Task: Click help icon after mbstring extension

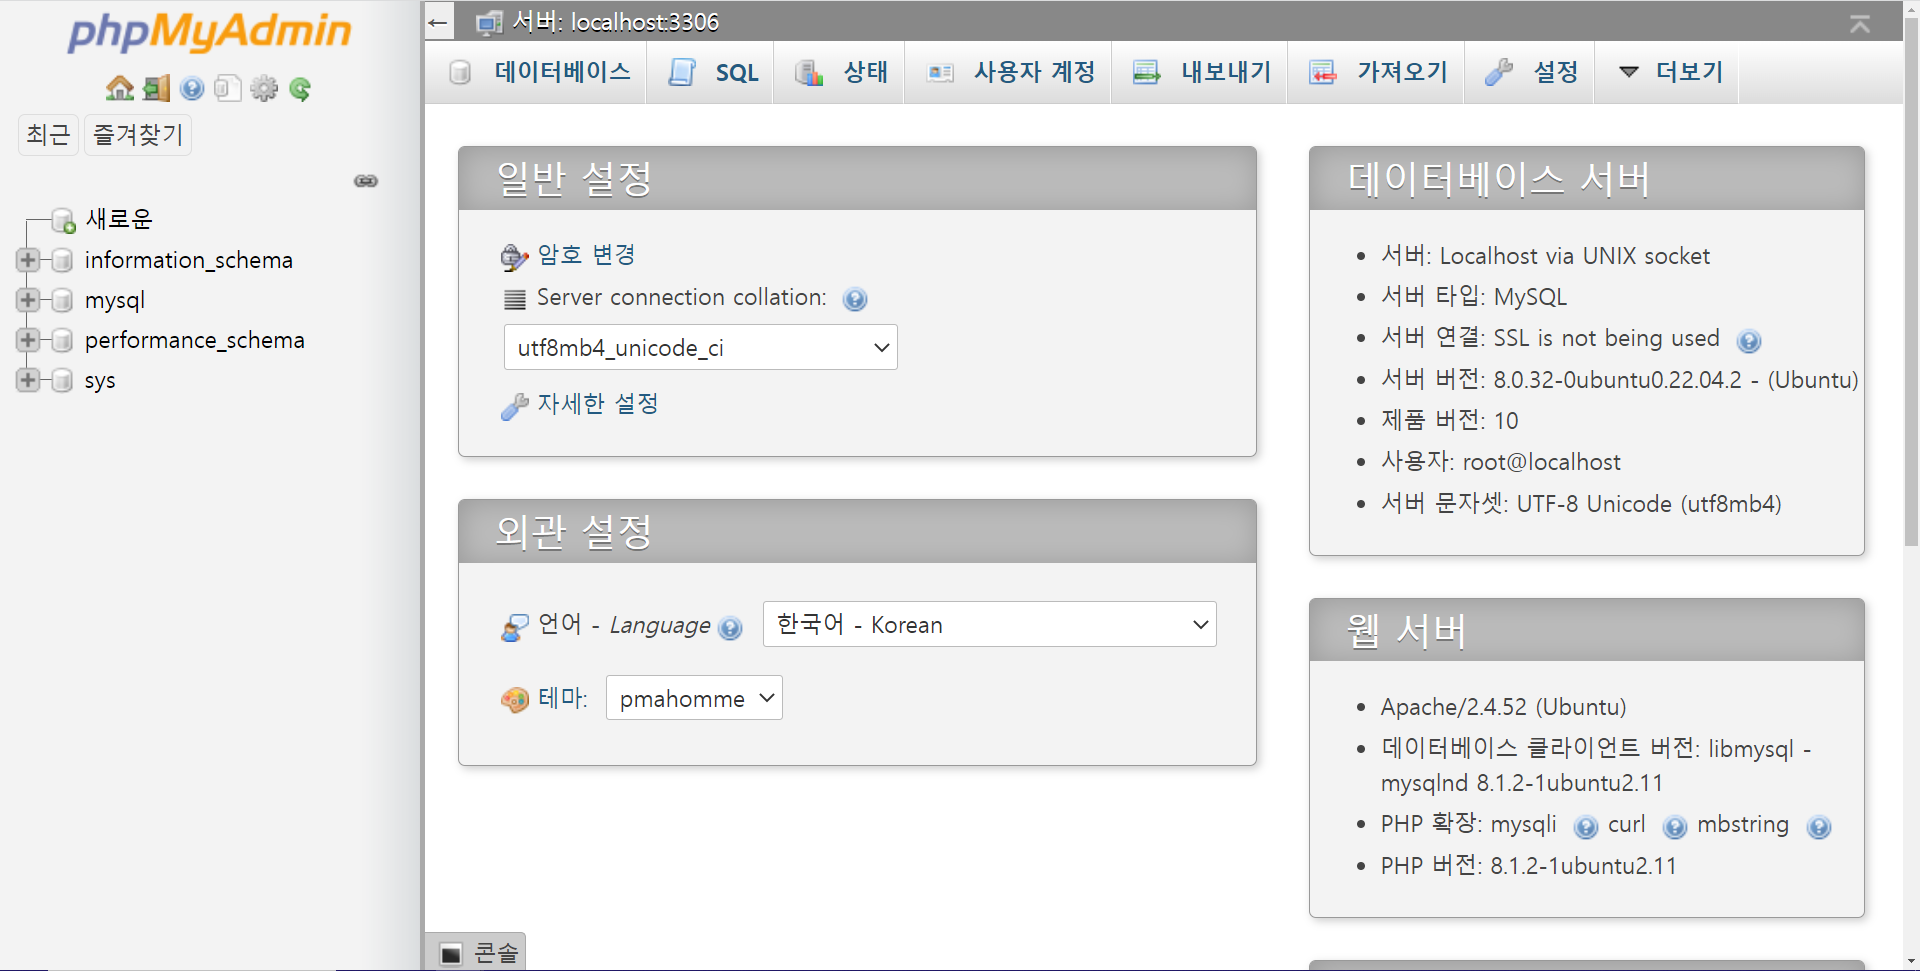Action: click(x=1819, y=827)
